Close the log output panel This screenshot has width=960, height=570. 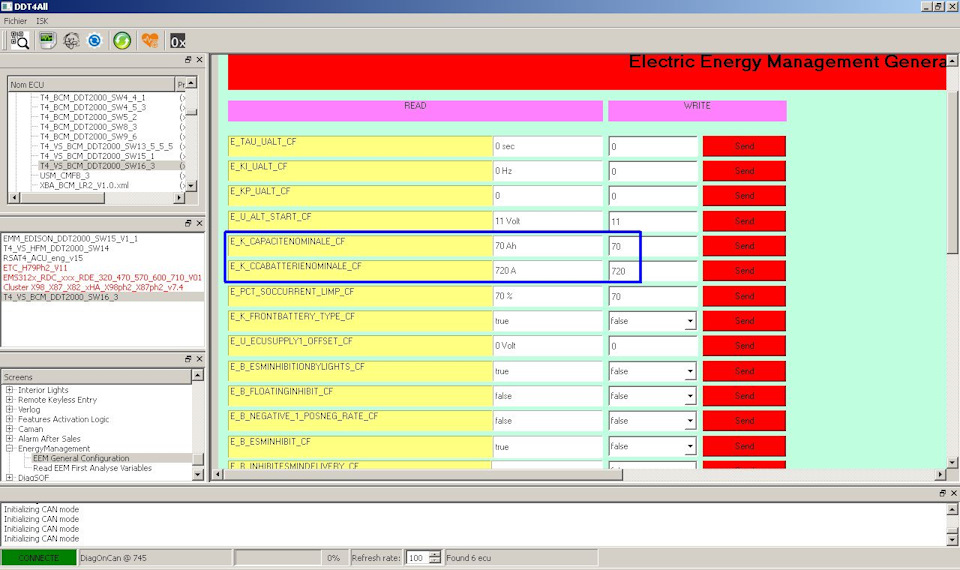(953, 493)
